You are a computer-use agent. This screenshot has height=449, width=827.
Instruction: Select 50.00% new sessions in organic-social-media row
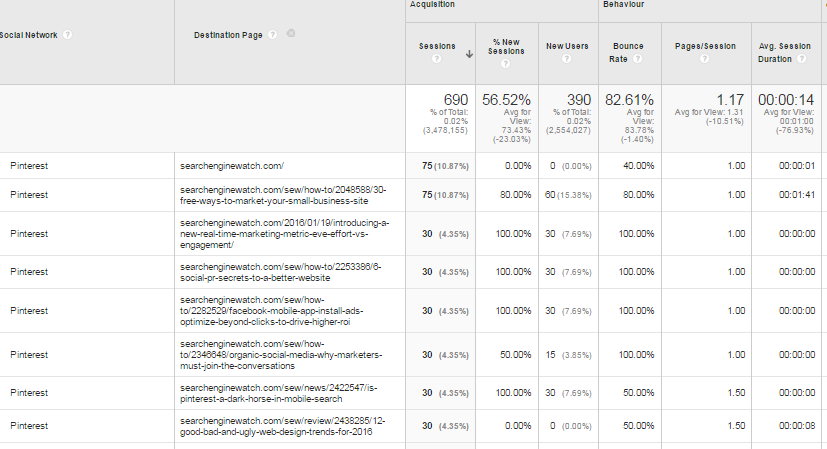click(x=515, y=355)
